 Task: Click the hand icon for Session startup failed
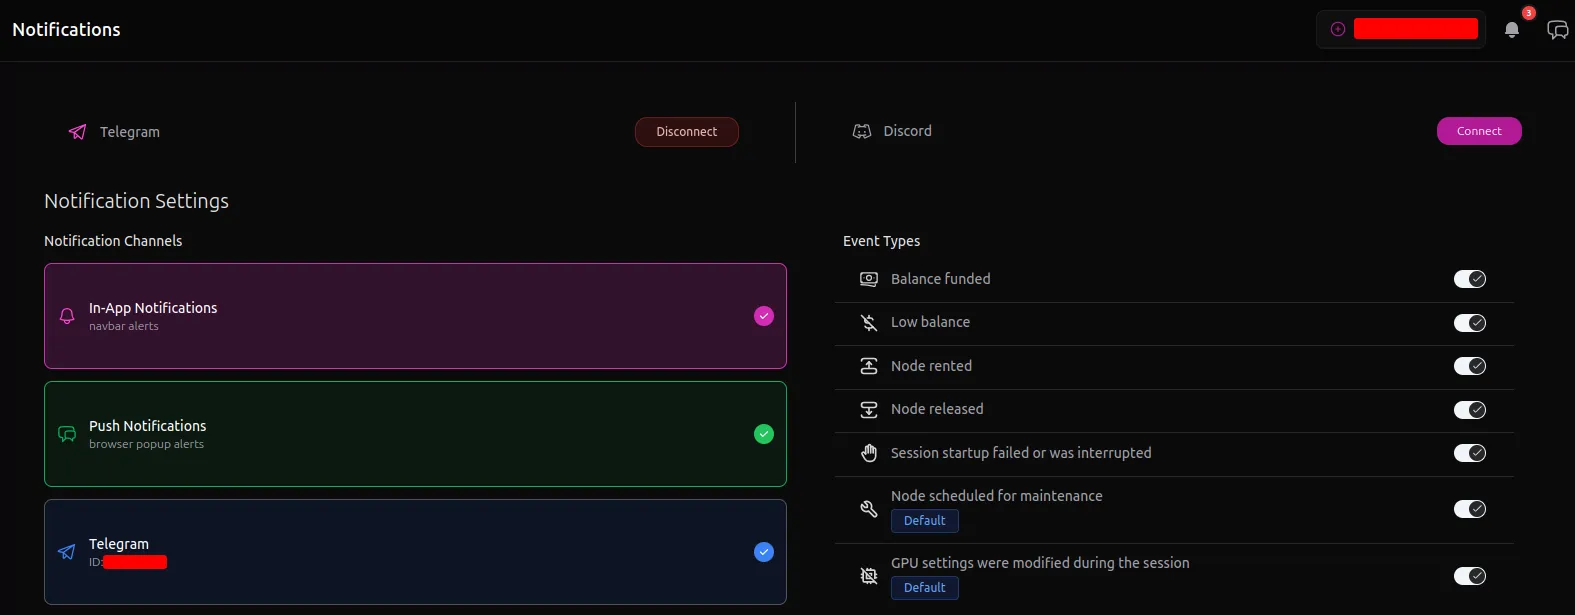pos(869,453)
